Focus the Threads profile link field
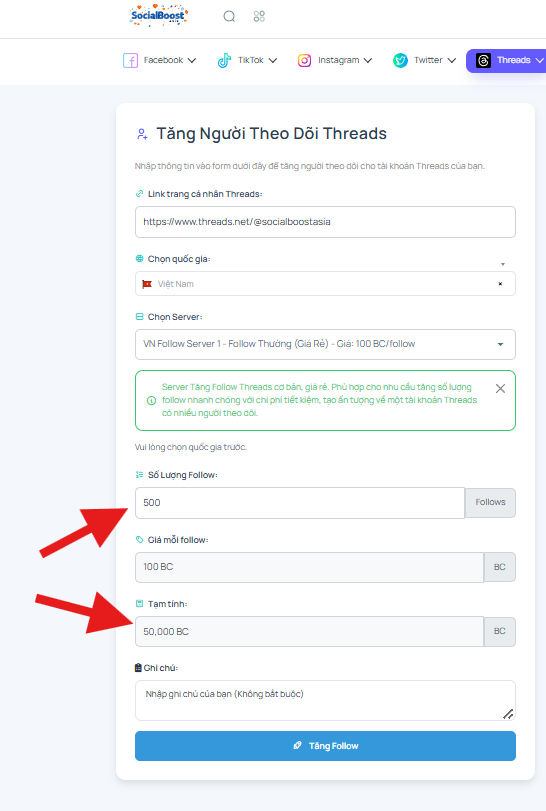This screenshot has width=546, height=811. point(325,222)
